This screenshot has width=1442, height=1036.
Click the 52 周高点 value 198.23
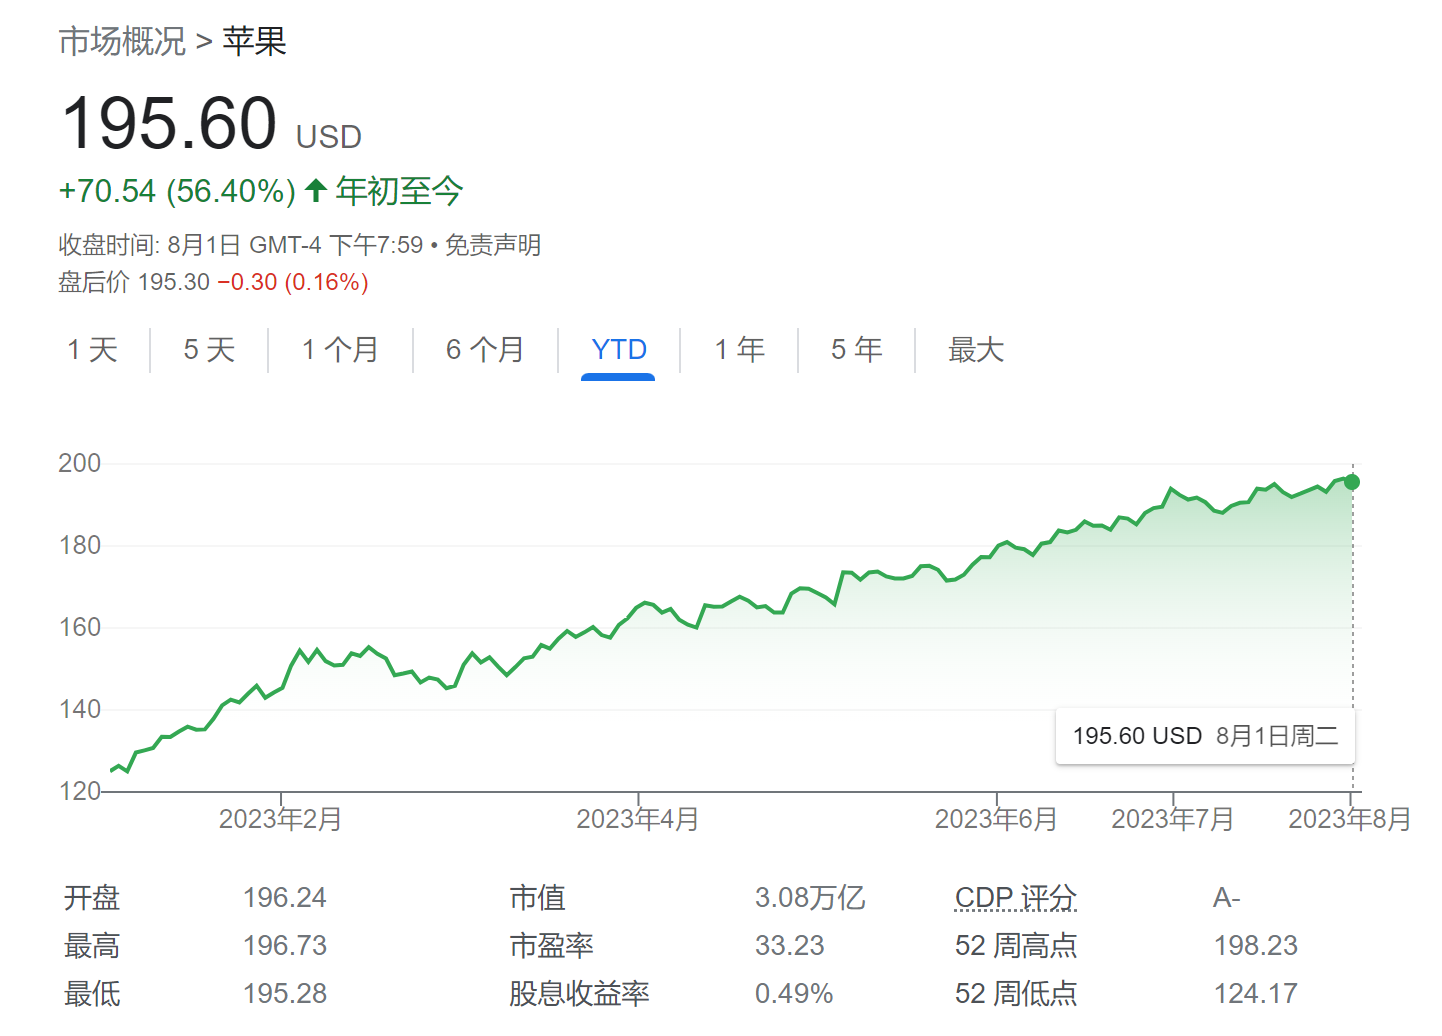point(1255,944)
